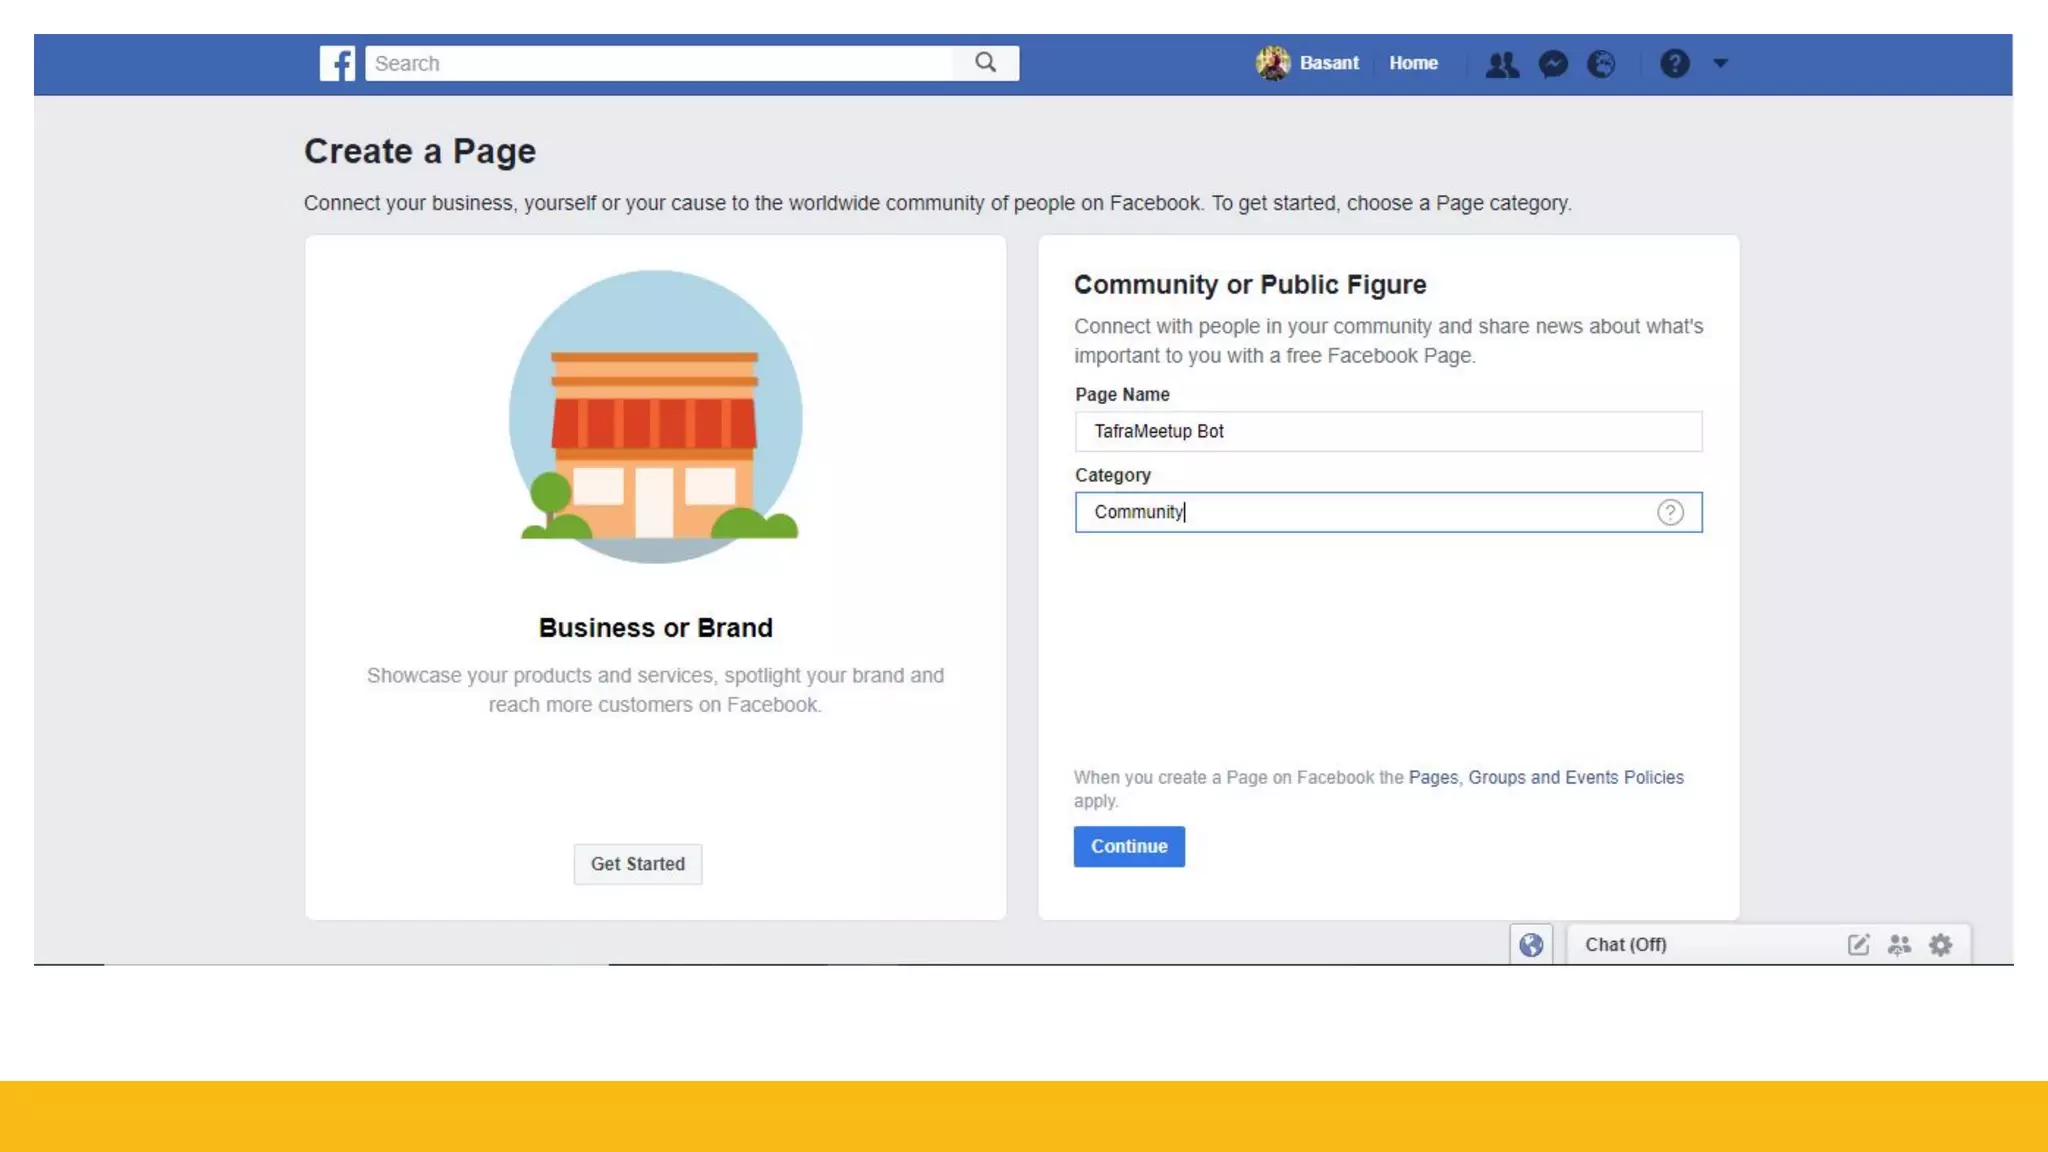Click the Category input field

point(1388,512)
